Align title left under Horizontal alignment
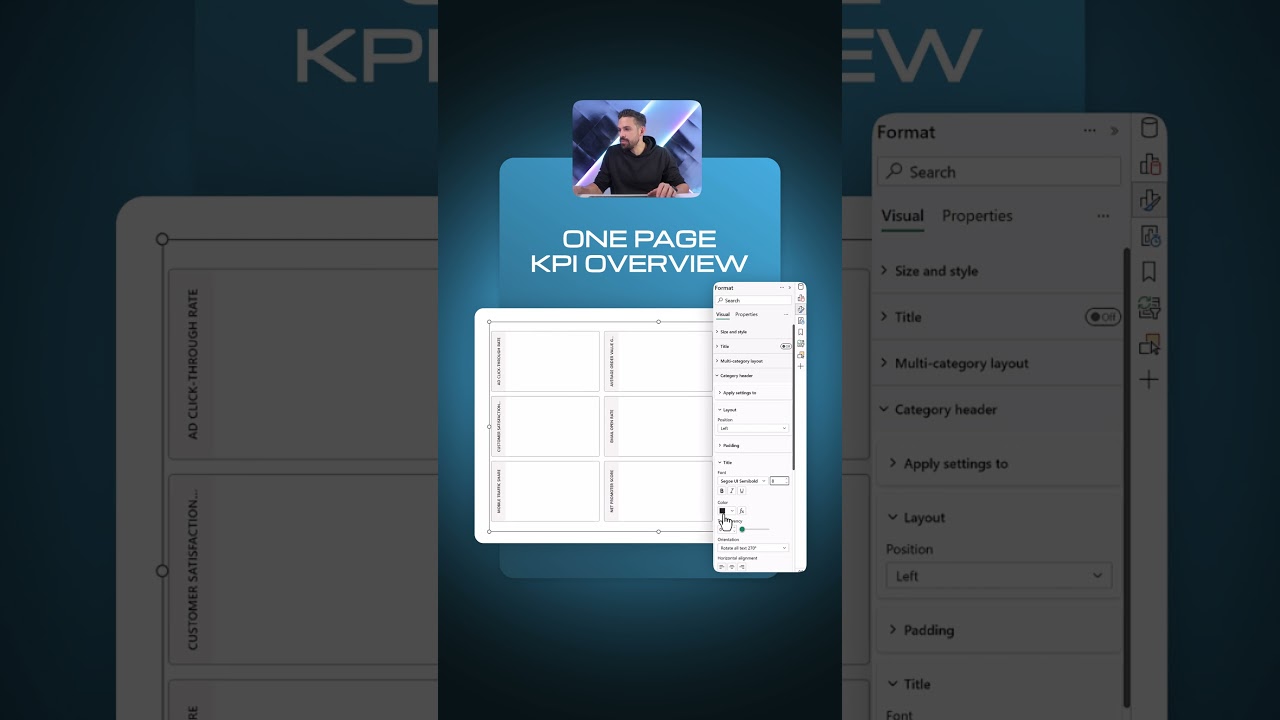Image resolution: width=1280 pixels, height=720 pixels. [x=721, y=567]
